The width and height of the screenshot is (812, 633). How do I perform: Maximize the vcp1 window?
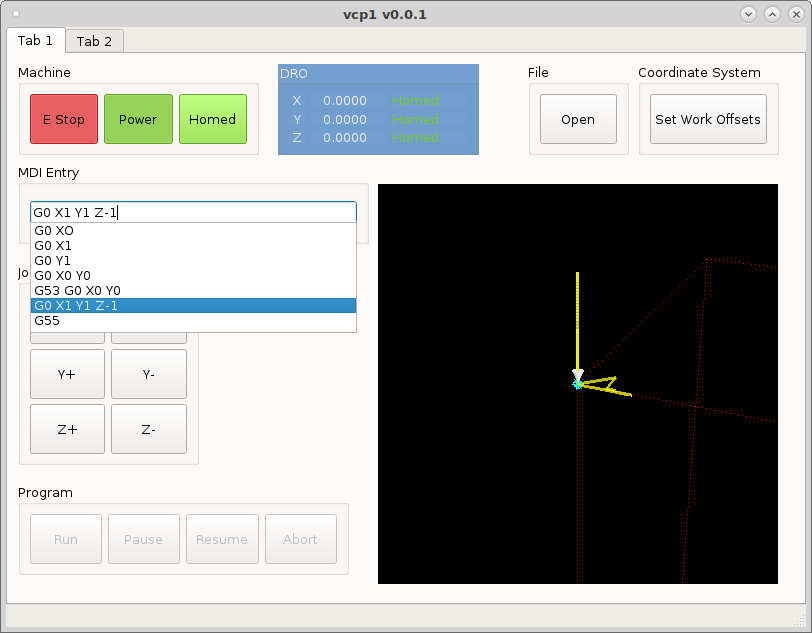click(772, 15)
